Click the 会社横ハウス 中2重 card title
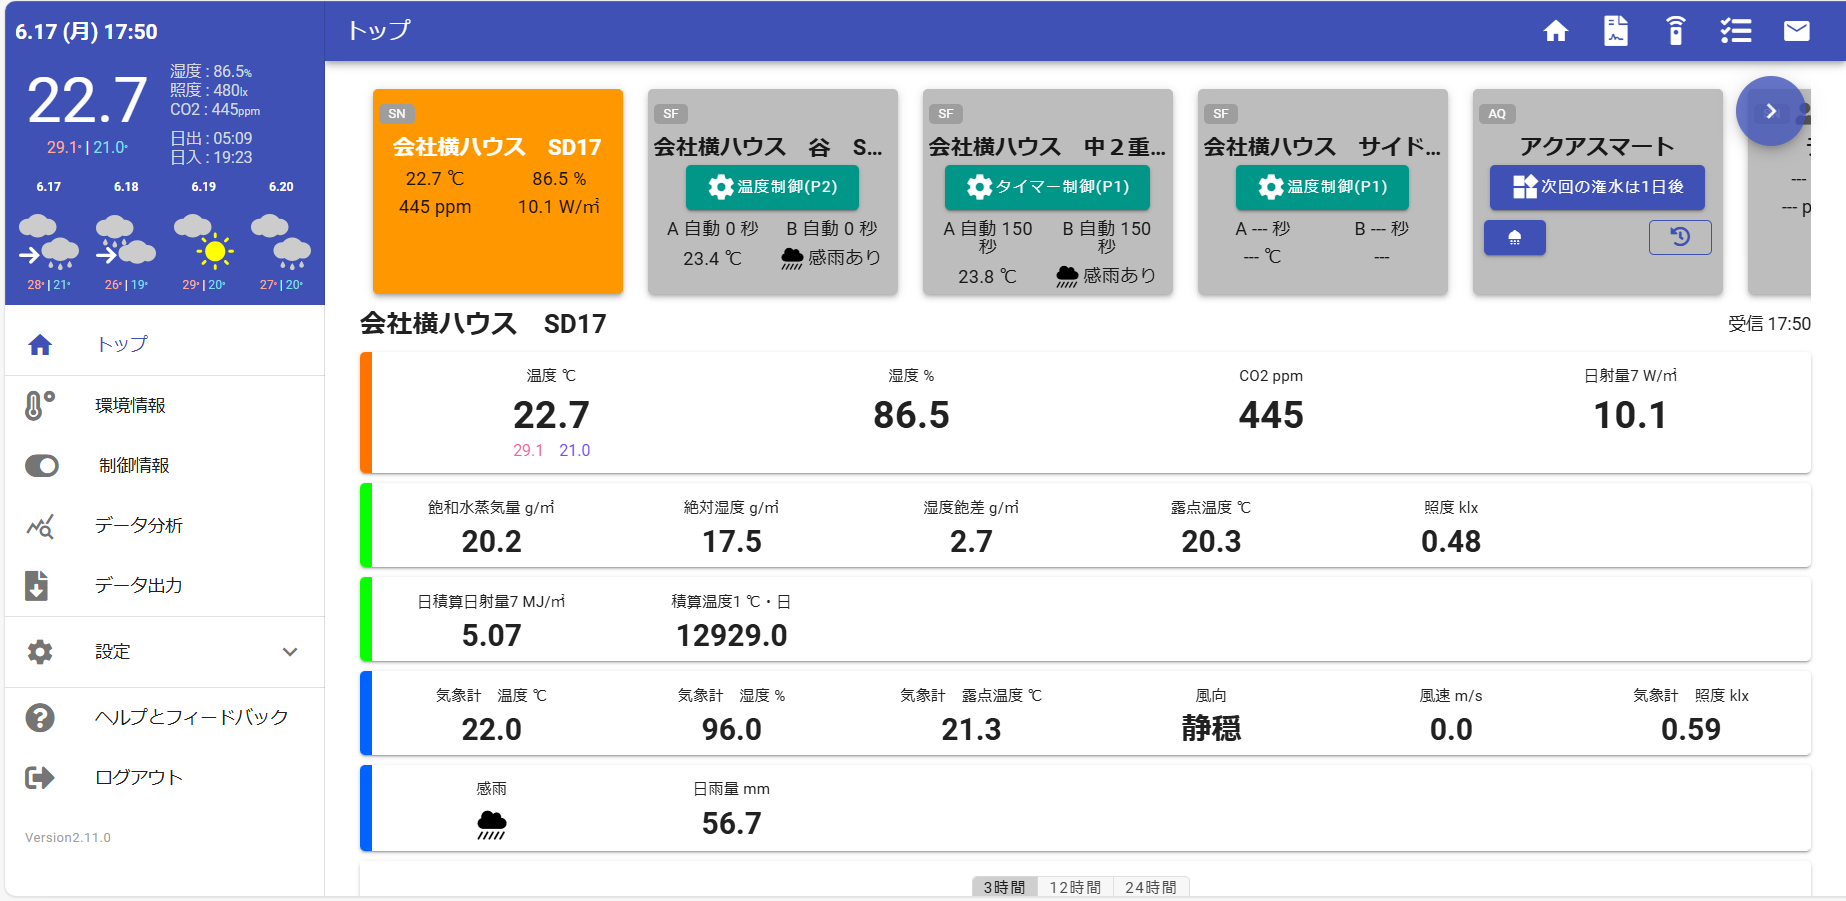The image size is (1846, 901). [x=1047, y=147]
